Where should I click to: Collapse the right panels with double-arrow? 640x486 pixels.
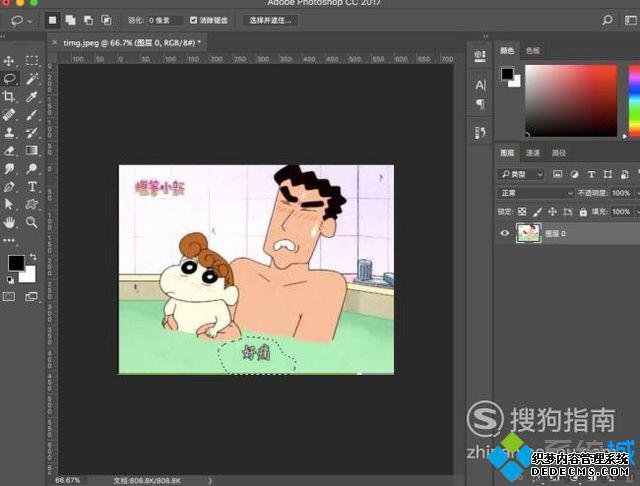[486, 36]
